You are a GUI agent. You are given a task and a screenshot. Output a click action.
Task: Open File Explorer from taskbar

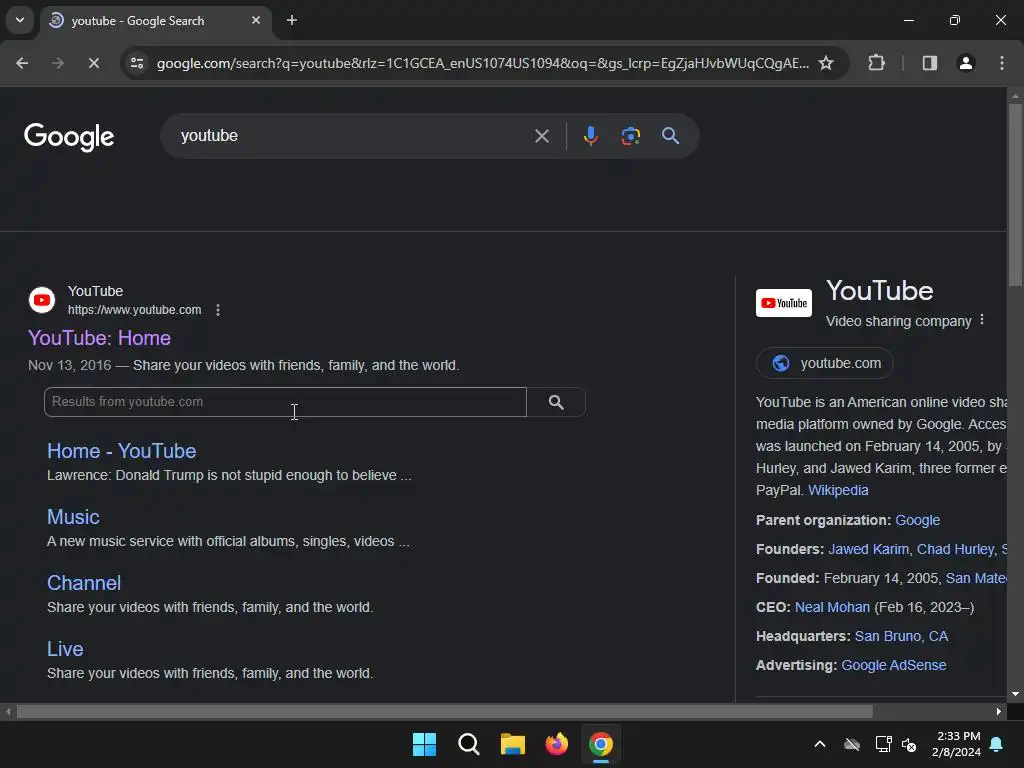point(513,744)
